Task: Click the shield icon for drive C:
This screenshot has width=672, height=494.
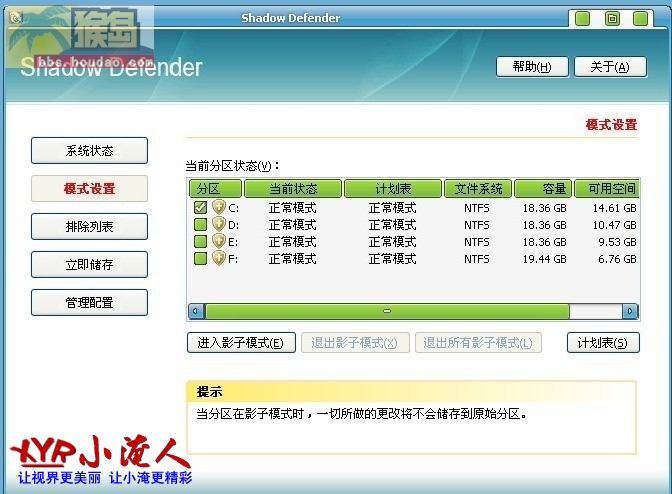Action: 219,207
